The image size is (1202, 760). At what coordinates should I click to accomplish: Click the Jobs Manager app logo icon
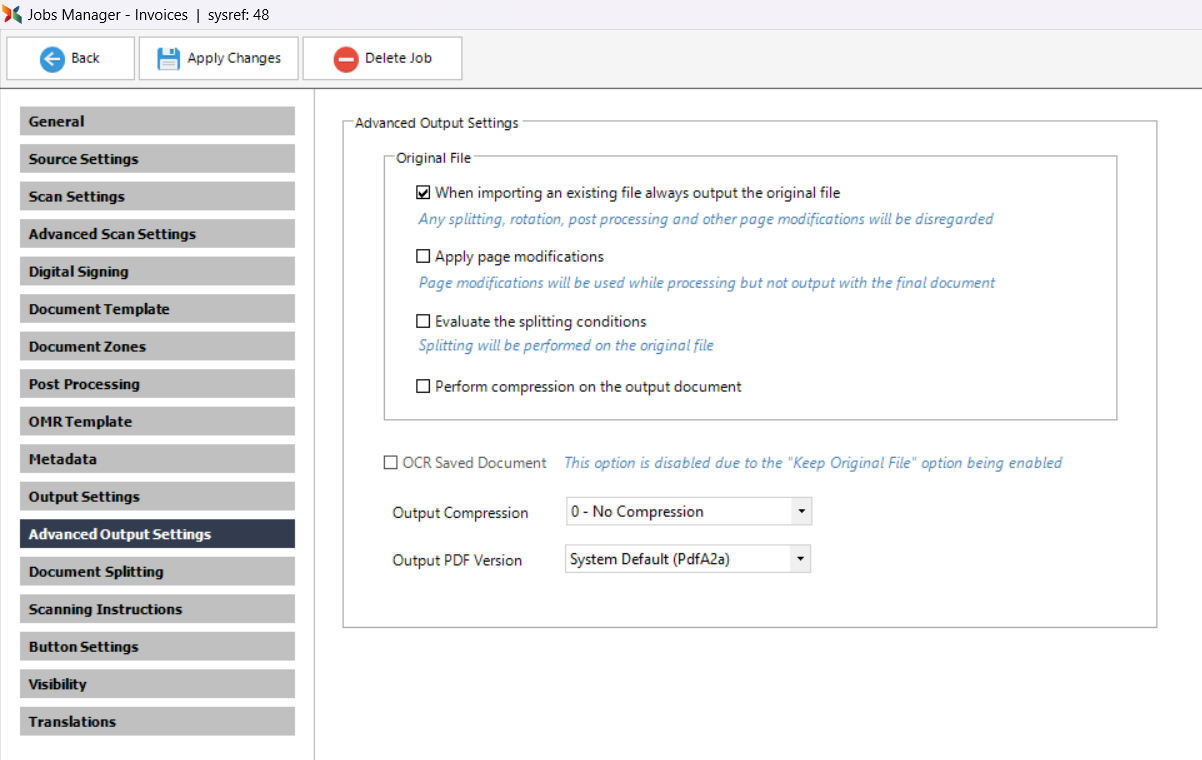[13, 15]
